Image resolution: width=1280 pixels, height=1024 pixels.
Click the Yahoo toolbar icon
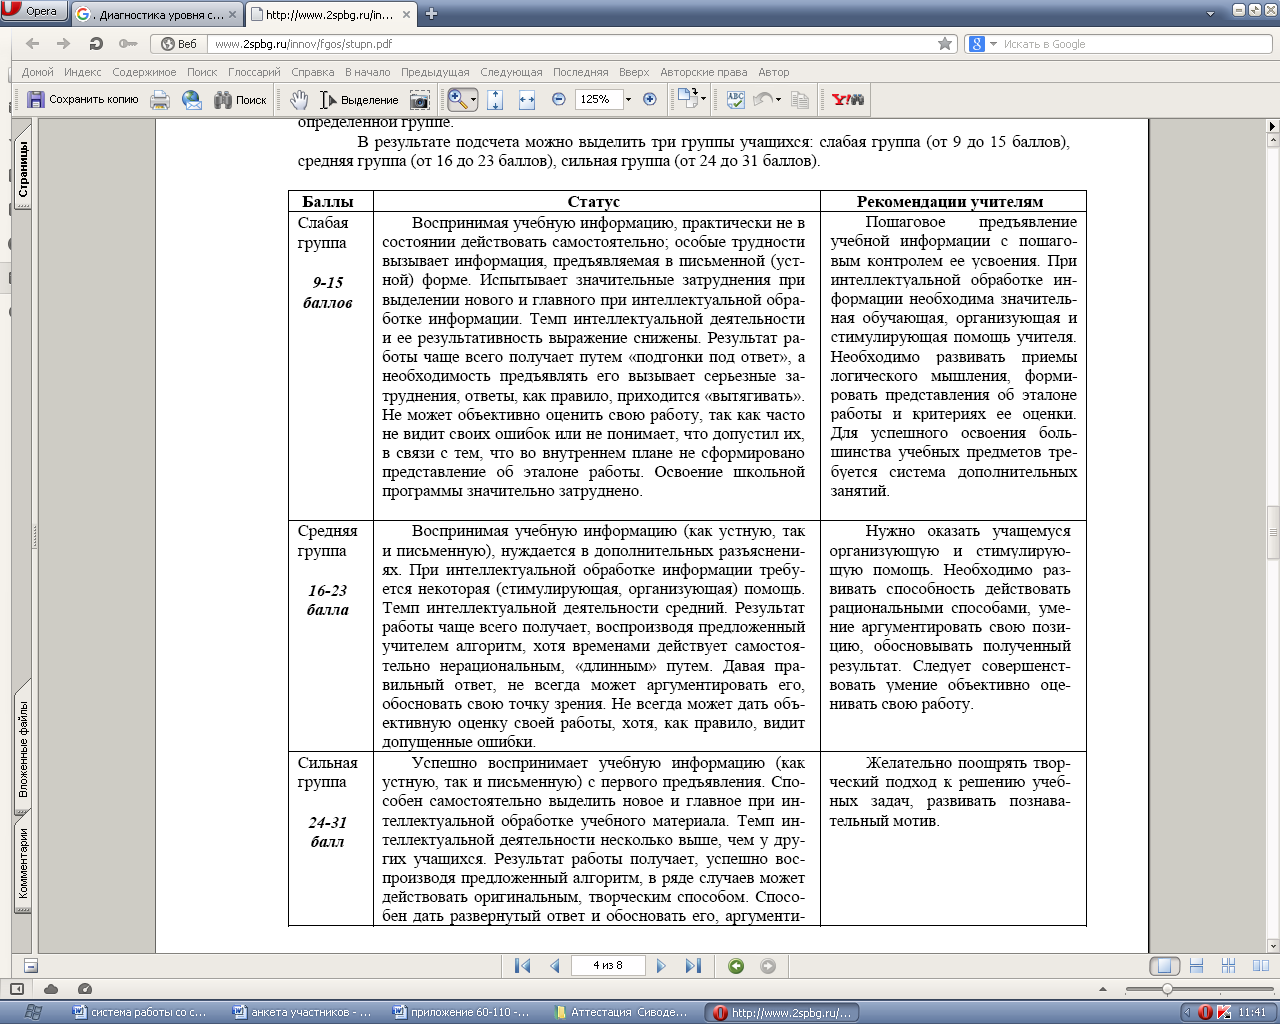848,100
